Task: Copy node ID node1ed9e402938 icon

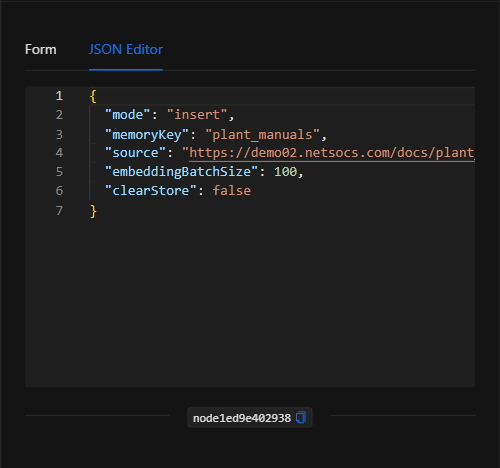Action: pyautogui.click(x=301, y=417)
